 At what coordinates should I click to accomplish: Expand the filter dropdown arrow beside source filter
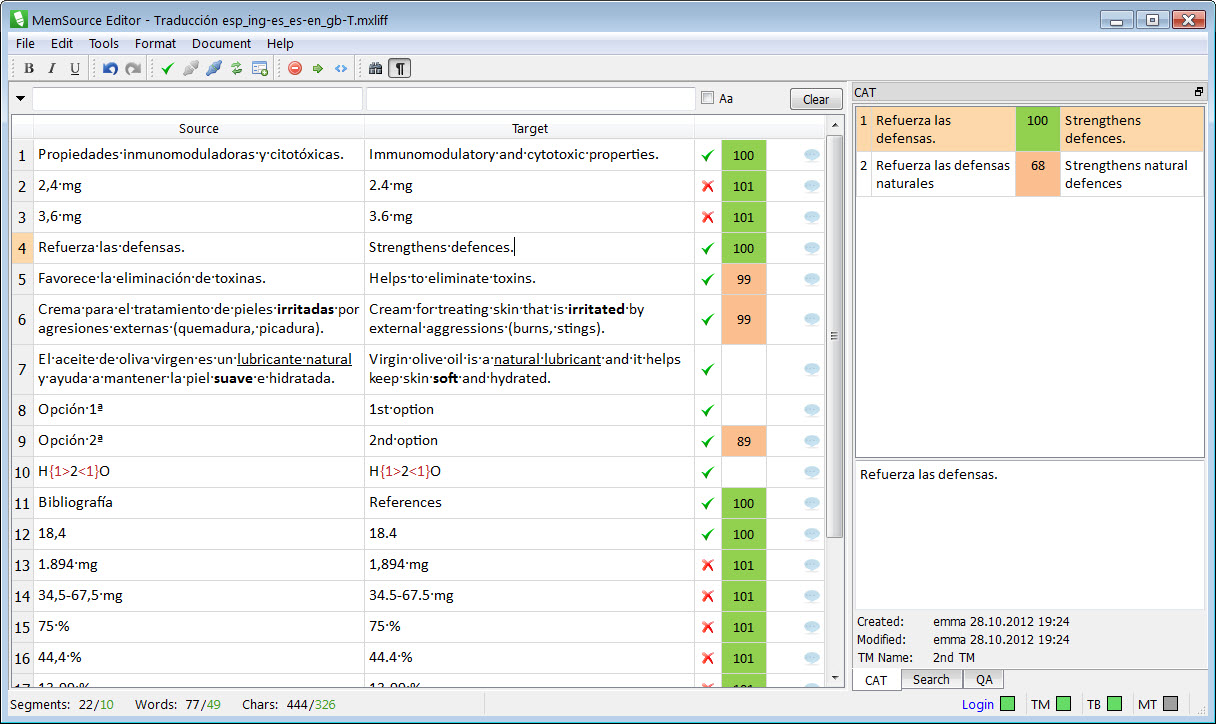coord(21,99)
